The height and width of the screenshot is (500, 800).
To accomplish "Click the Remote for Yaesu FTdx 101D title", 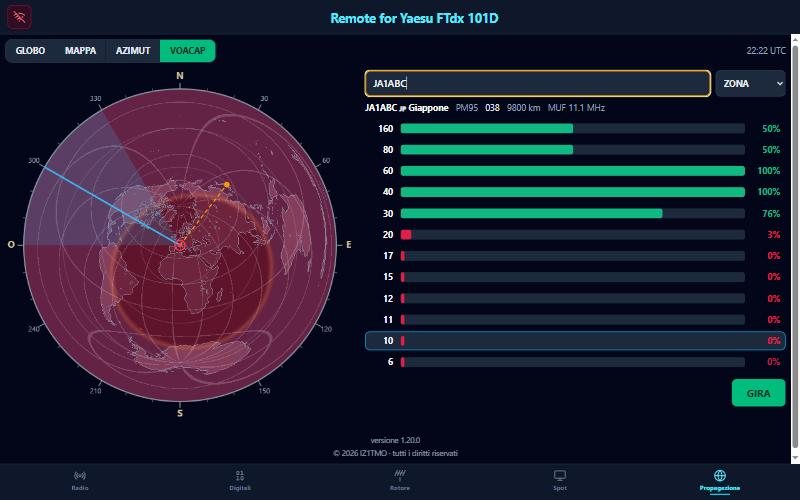I will 414,18.
